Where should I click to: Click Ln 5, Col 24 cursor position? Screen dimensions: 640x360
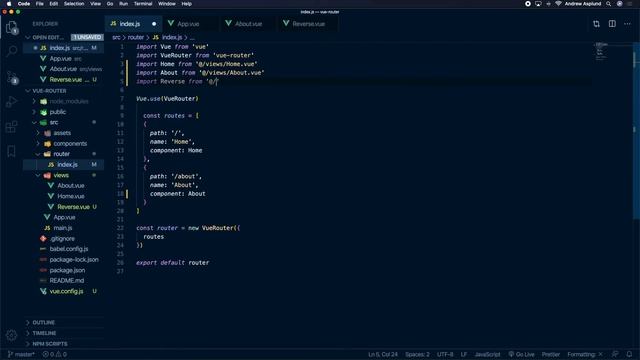coord(382,354)
